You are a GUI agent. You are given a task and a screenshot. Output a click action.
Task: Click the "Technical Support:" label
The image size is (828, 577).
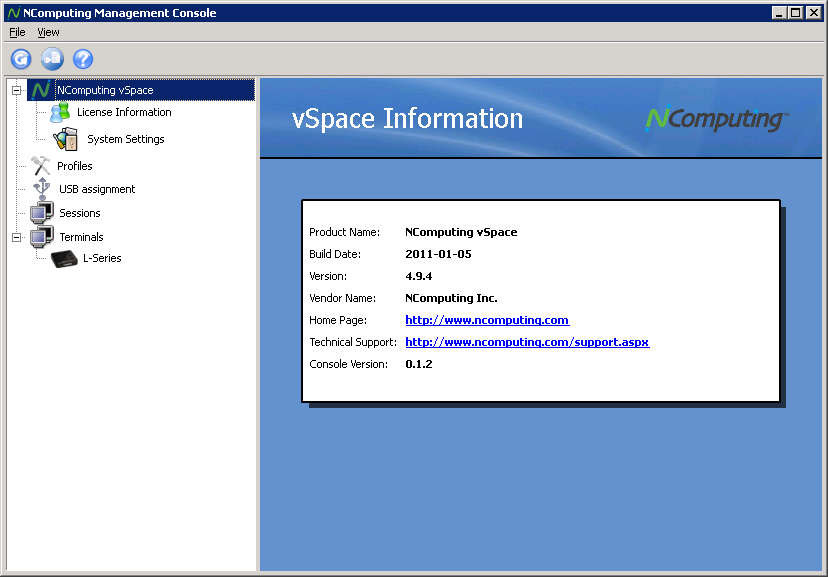353,342
